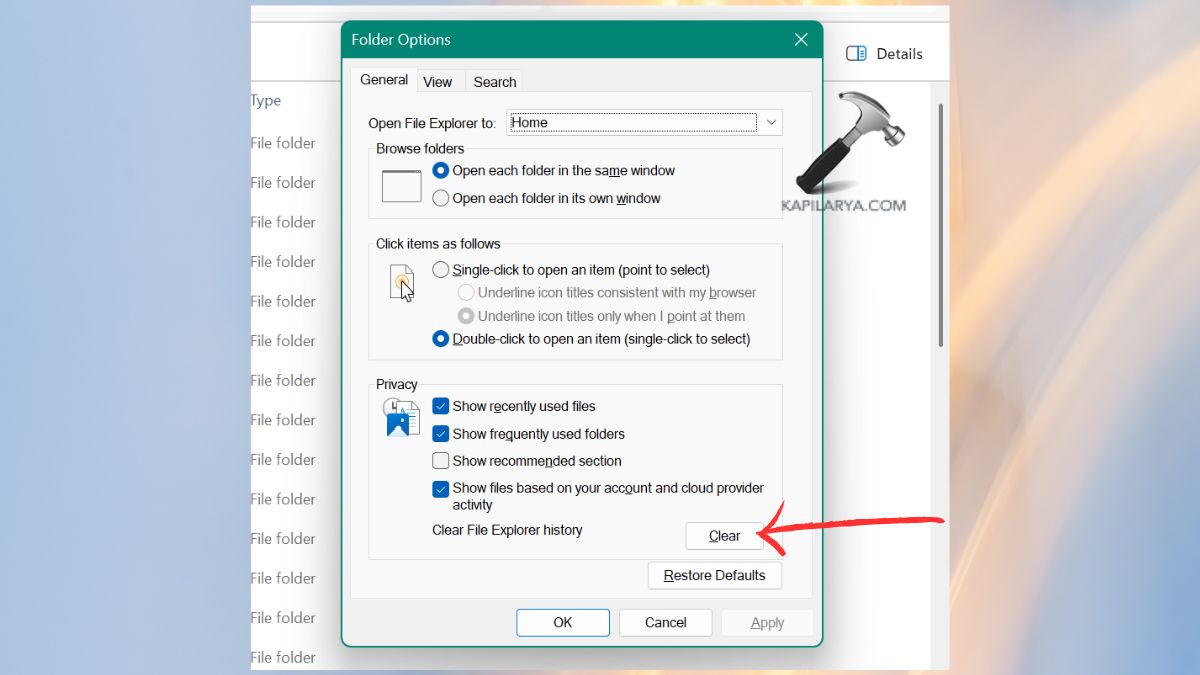
Task: Select 'Open each folder in its own window'
Action: (x=440, y=198)
